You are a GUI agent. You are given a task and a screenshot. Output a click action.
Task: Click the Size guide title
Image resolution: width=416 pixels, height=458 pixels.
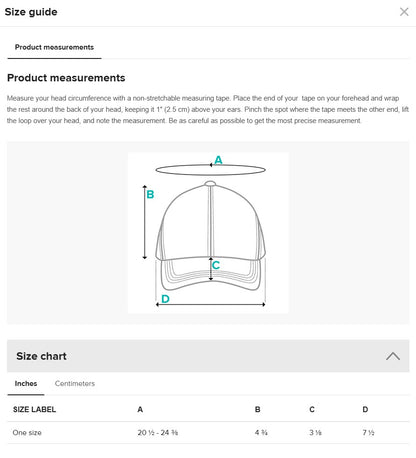[x=31, y=12]
